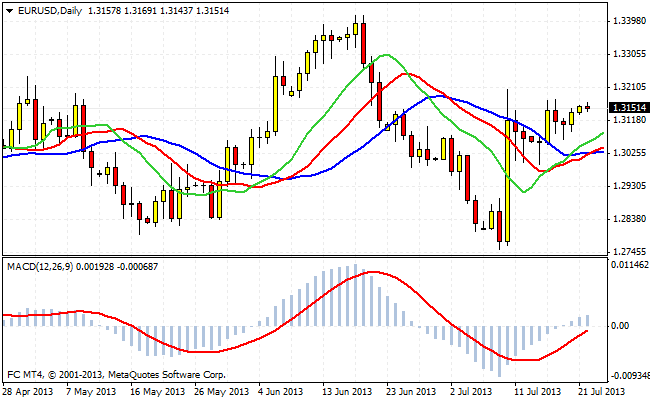The height and width of the screenshot is (400, 650).
Task: Select the 2 Jul 2013 date label
Action: 471,392
